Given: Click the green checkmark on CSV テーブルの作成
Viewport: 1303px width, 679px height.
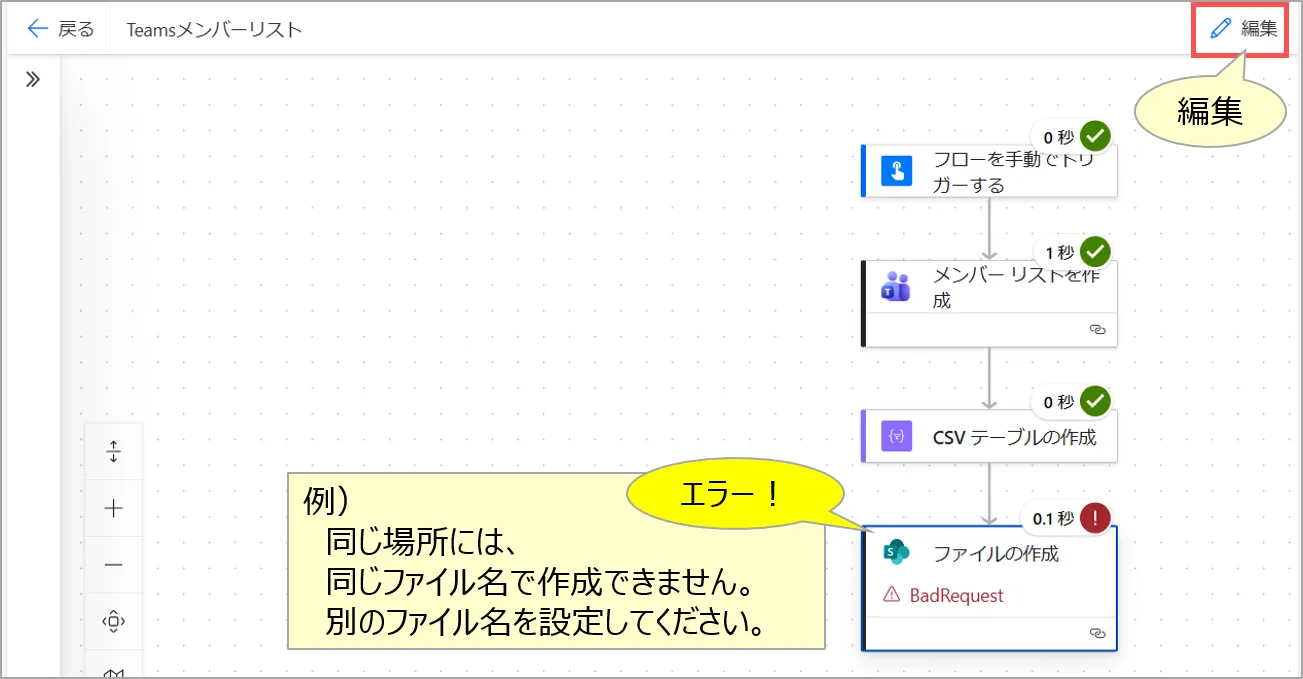Looking at the screenshot, I should point(1096,401).
